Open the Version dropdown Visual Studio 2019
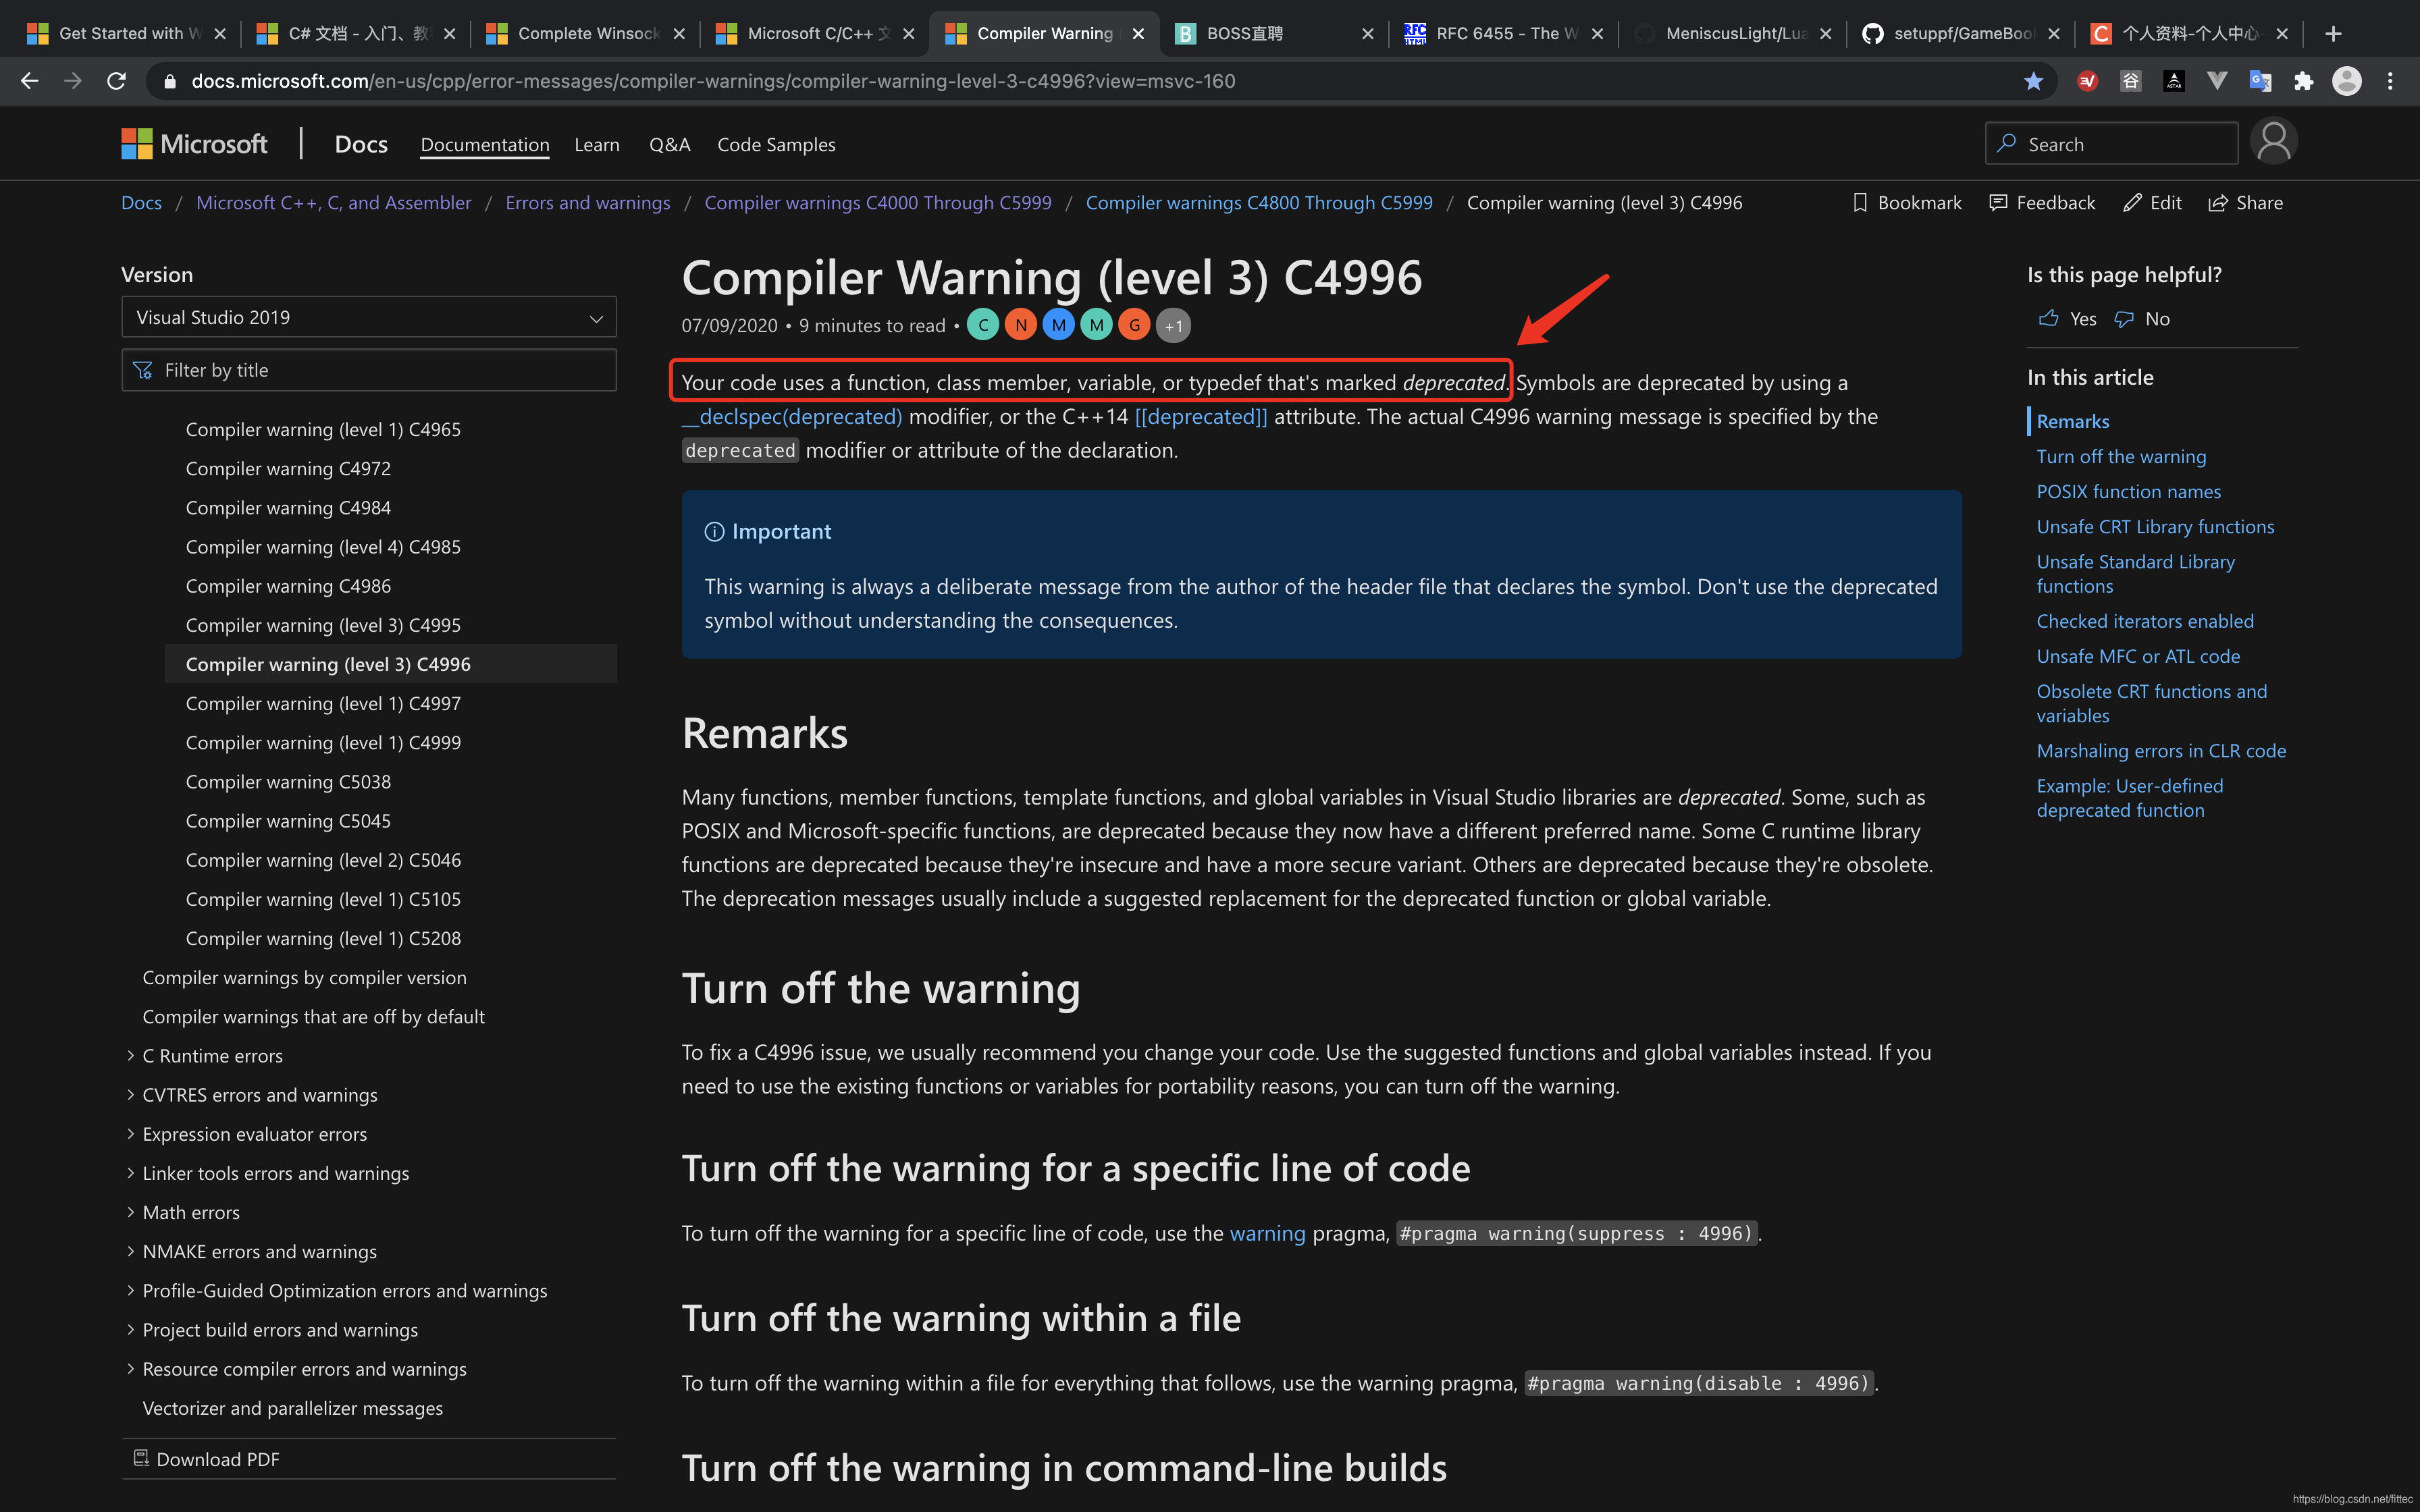The image size is (2420, 1512). click(x=369, y=317)
